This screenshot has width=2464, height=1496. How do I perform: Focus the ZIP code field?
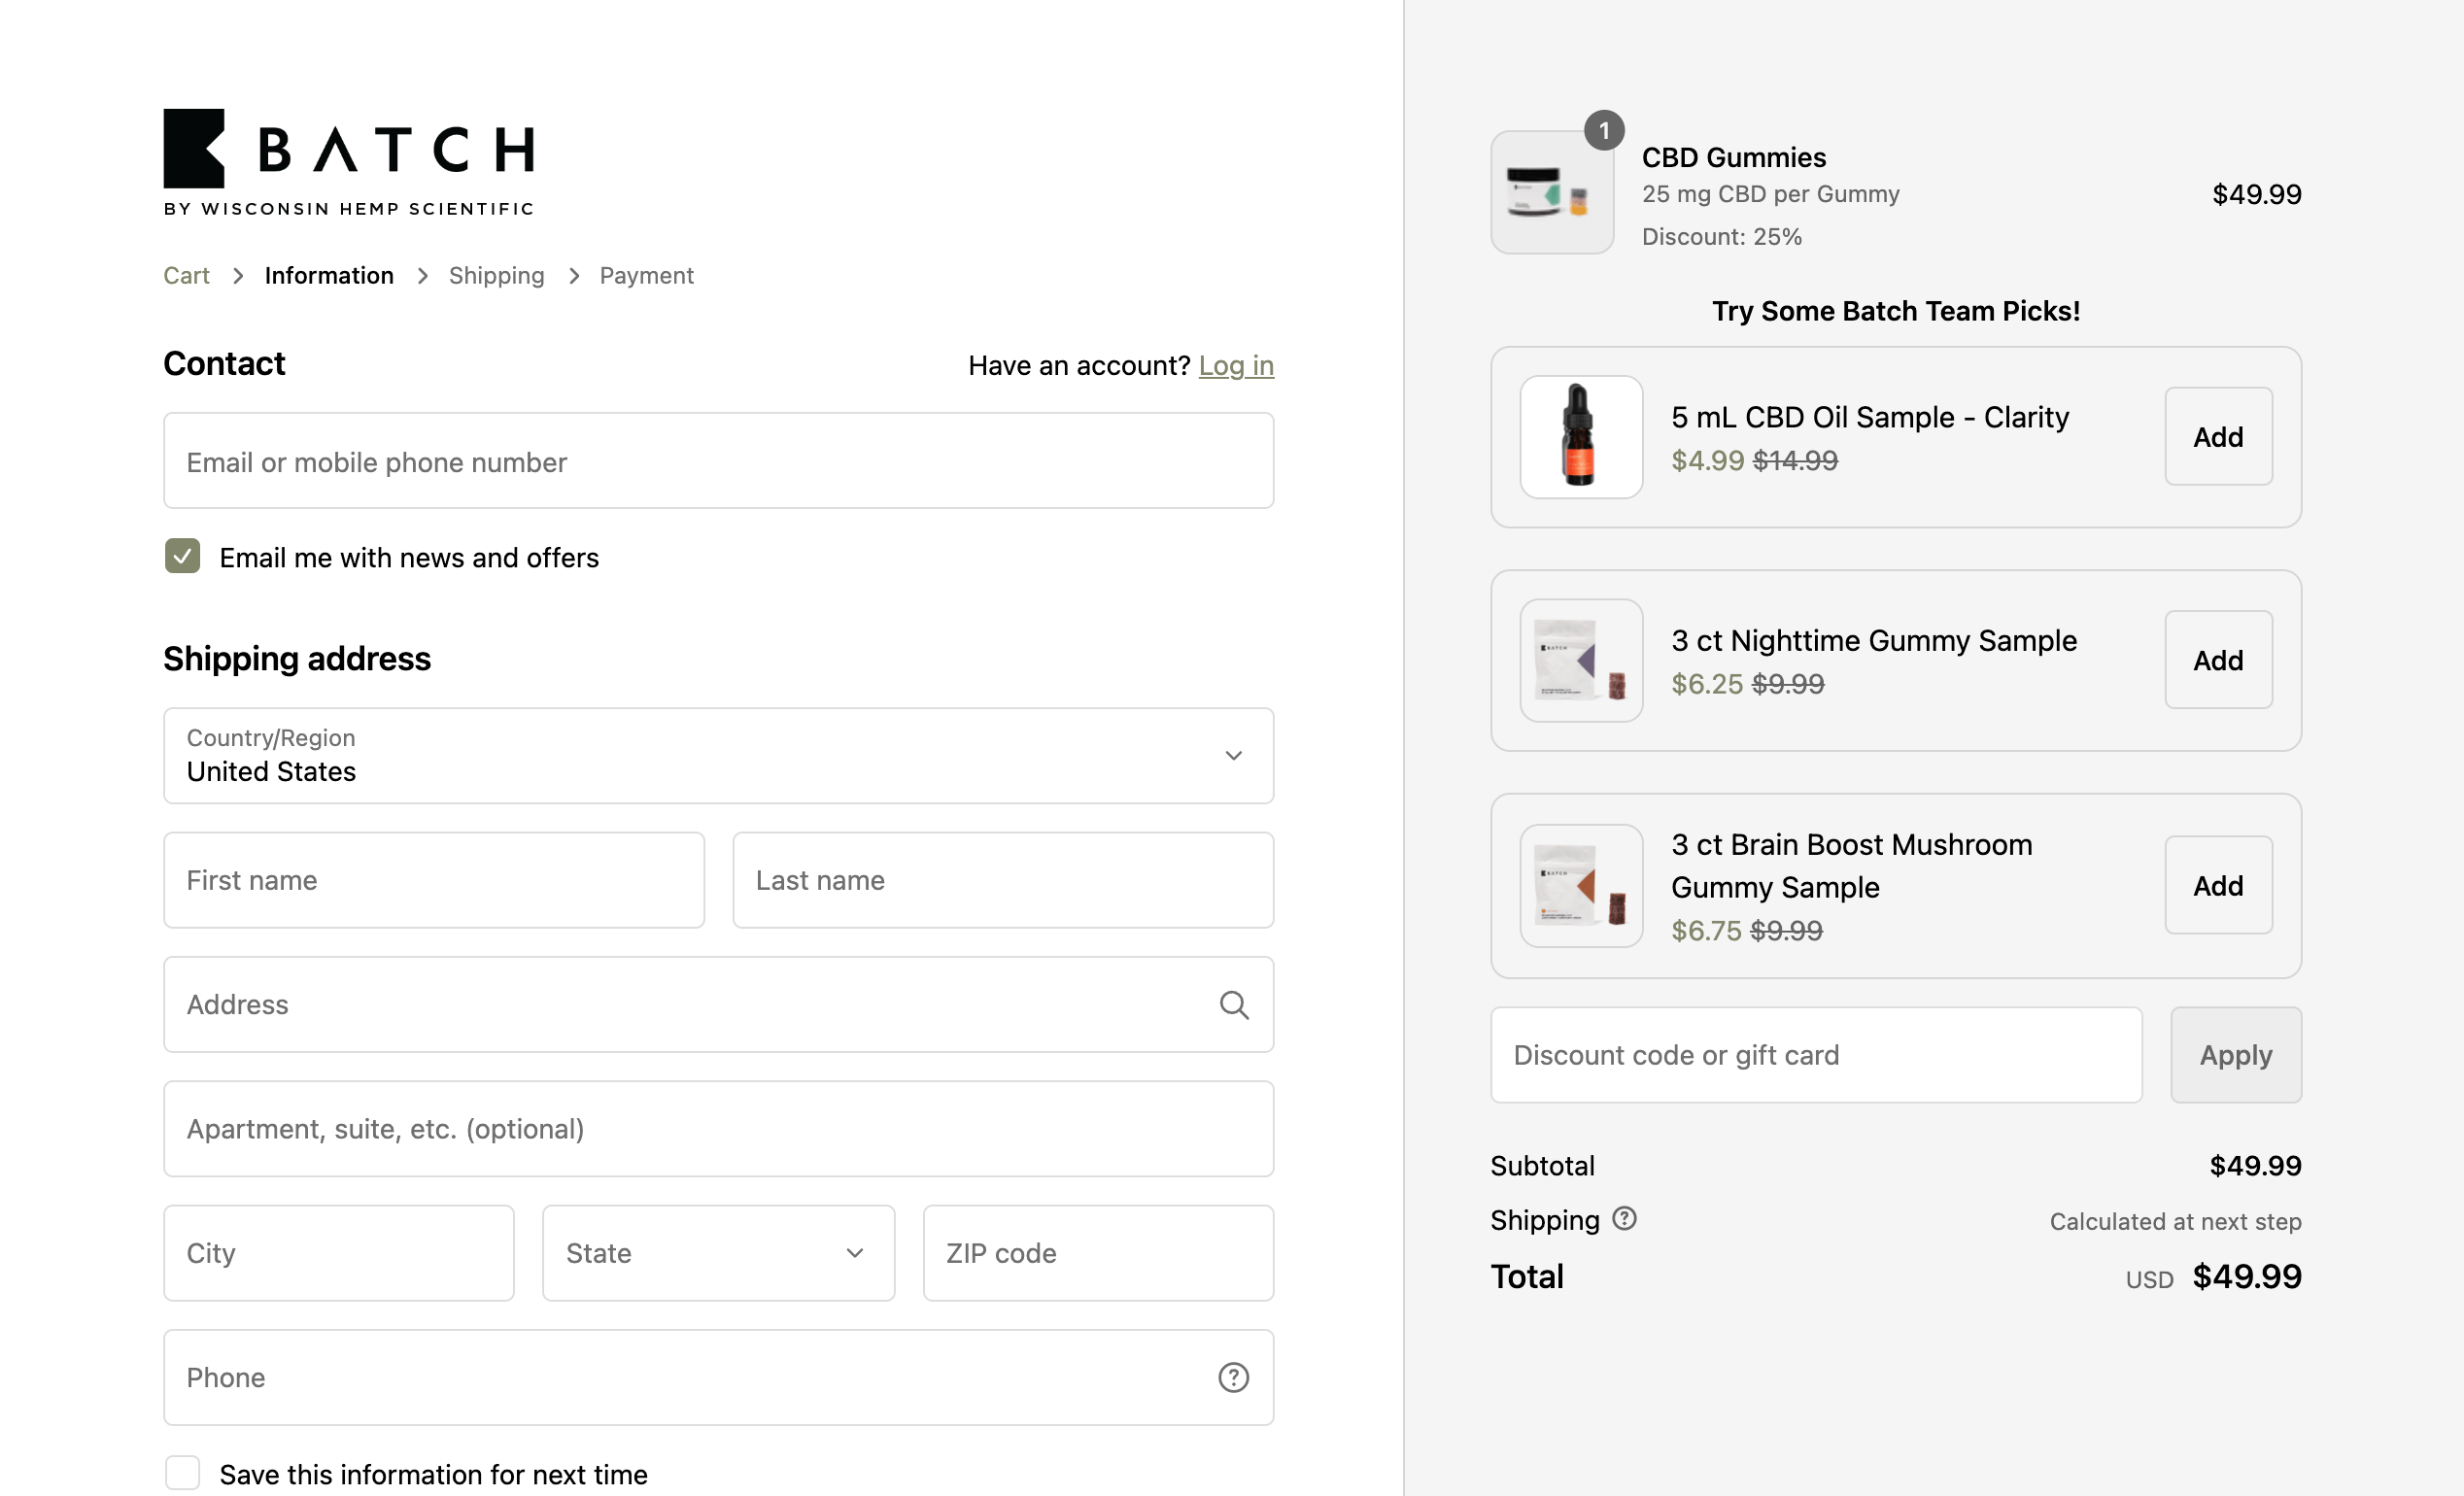(x=1098, y=1253)
